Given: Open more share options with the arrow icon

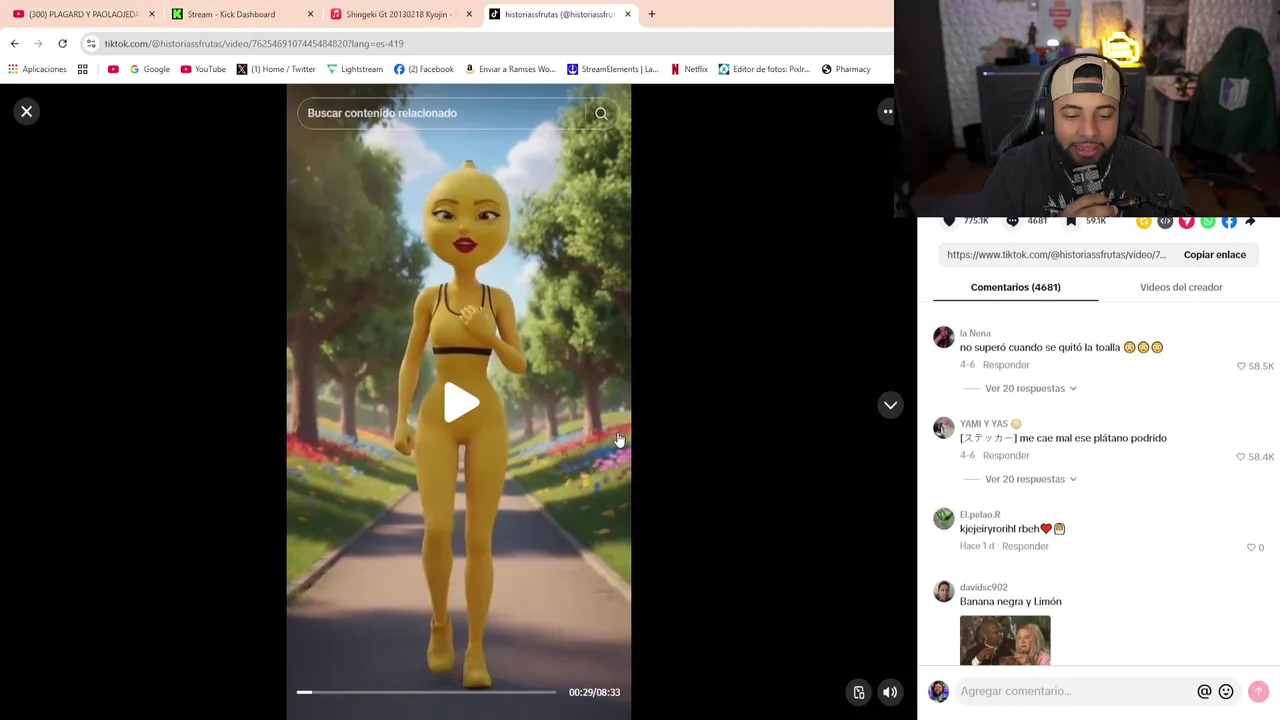Looking at the screenshot, I should [1250, 221].
